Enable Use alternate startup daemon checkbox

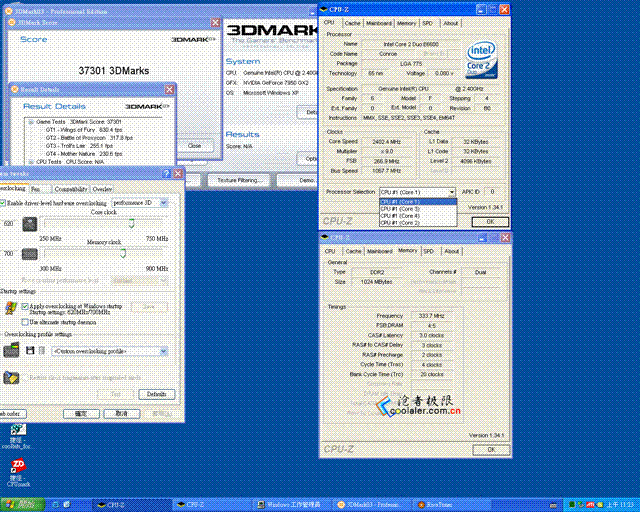[25, 322]
